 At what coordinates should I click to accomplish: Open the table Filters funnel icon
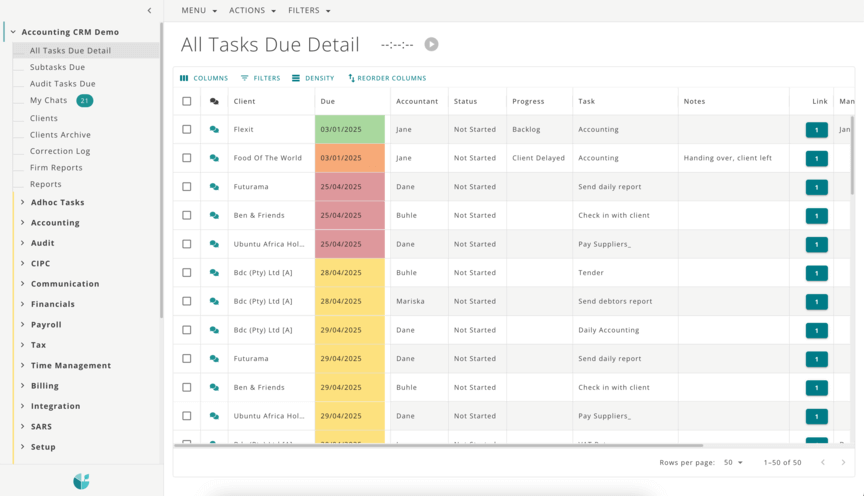coord(245,78)
